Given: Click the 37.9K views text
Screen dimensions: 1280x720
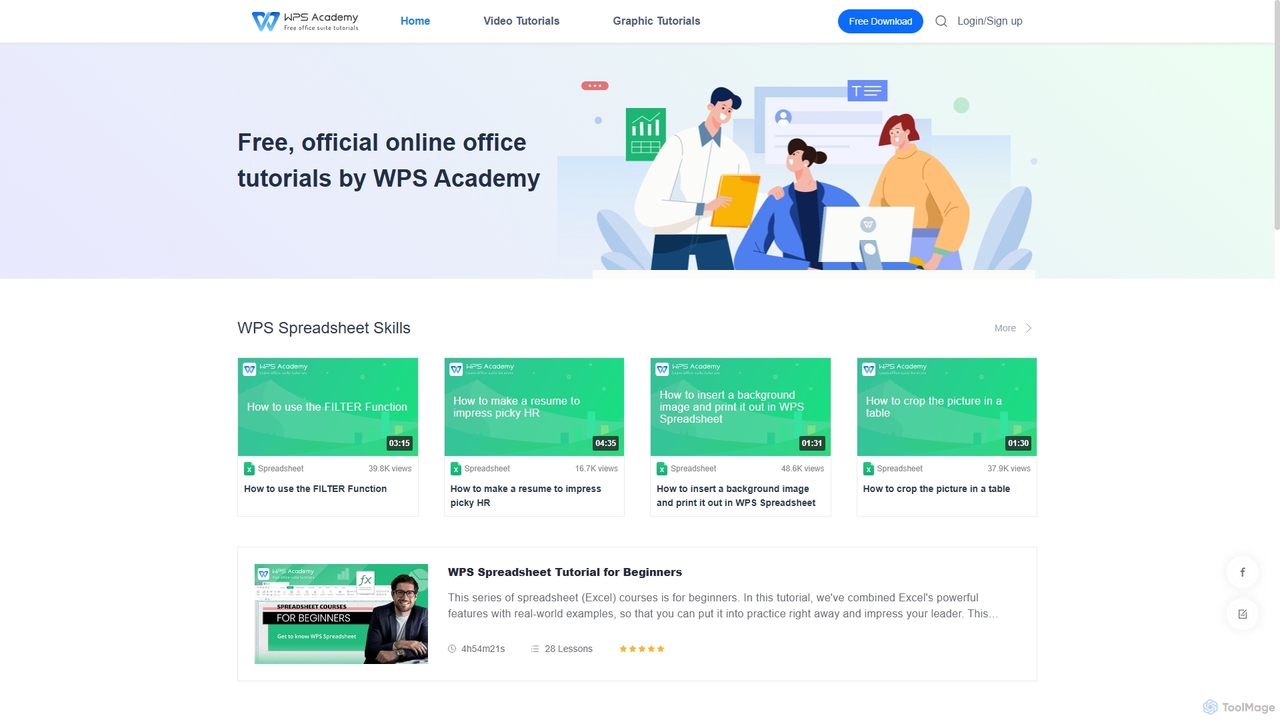Looking at the screenshot, I should click(1009, 469).
